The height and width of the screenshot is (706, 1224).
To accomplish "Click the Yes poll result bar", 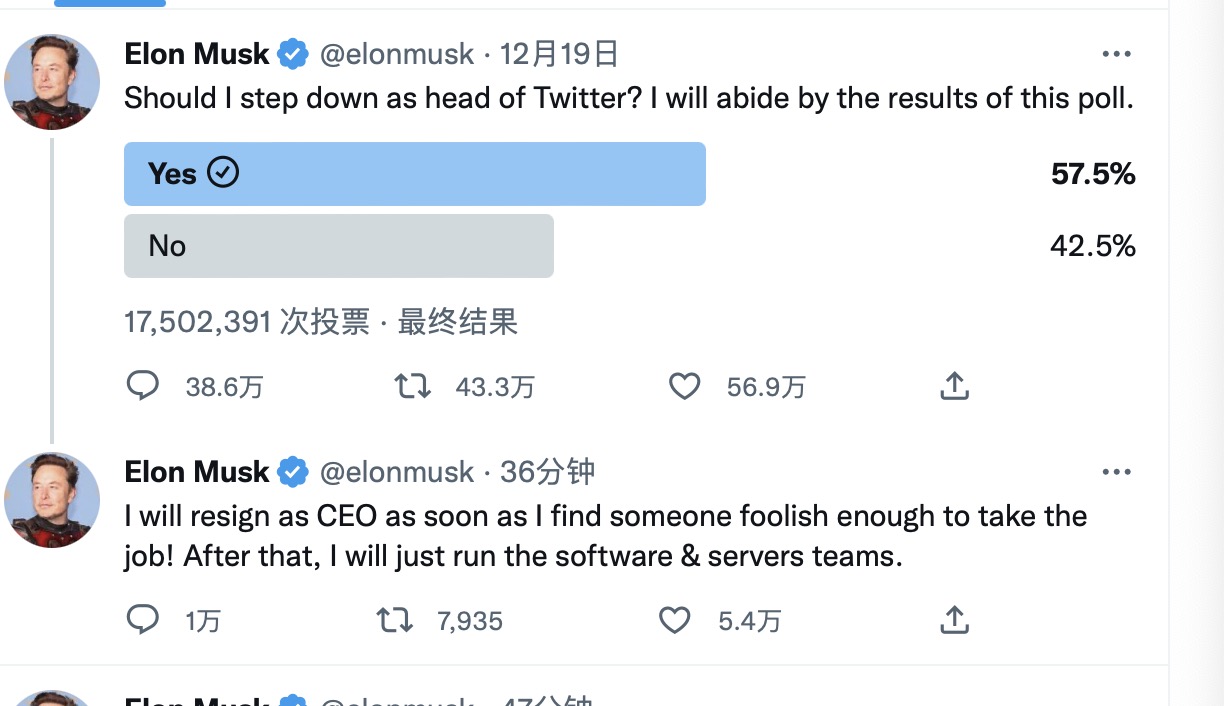I will tap(414, 174).
